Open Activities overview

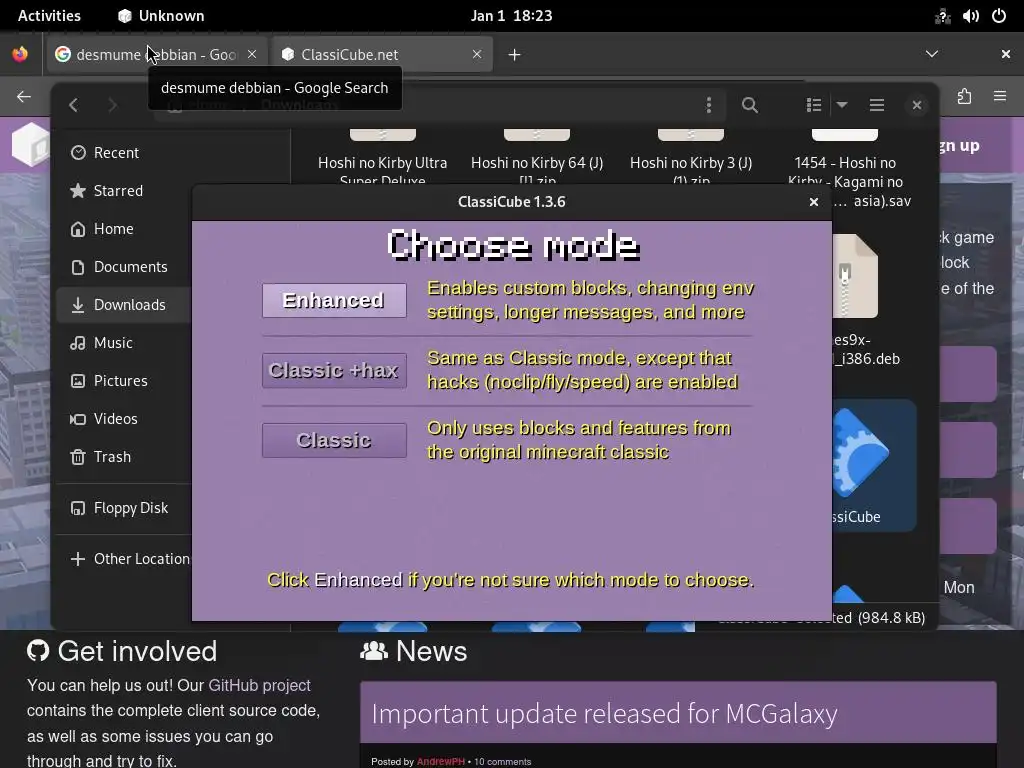(49, 16)
